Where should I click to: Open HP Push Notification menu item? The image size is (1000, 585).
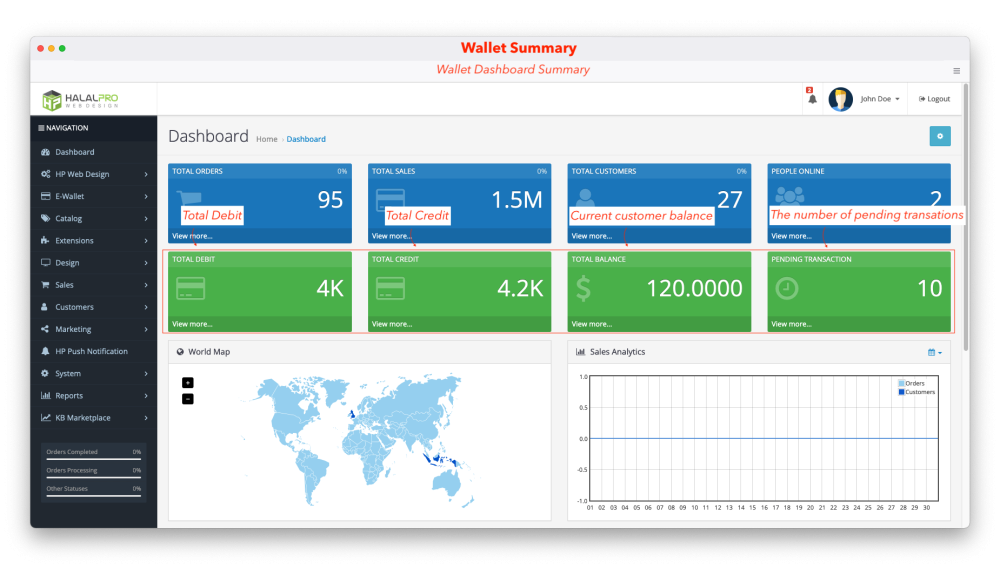[91, 351]
